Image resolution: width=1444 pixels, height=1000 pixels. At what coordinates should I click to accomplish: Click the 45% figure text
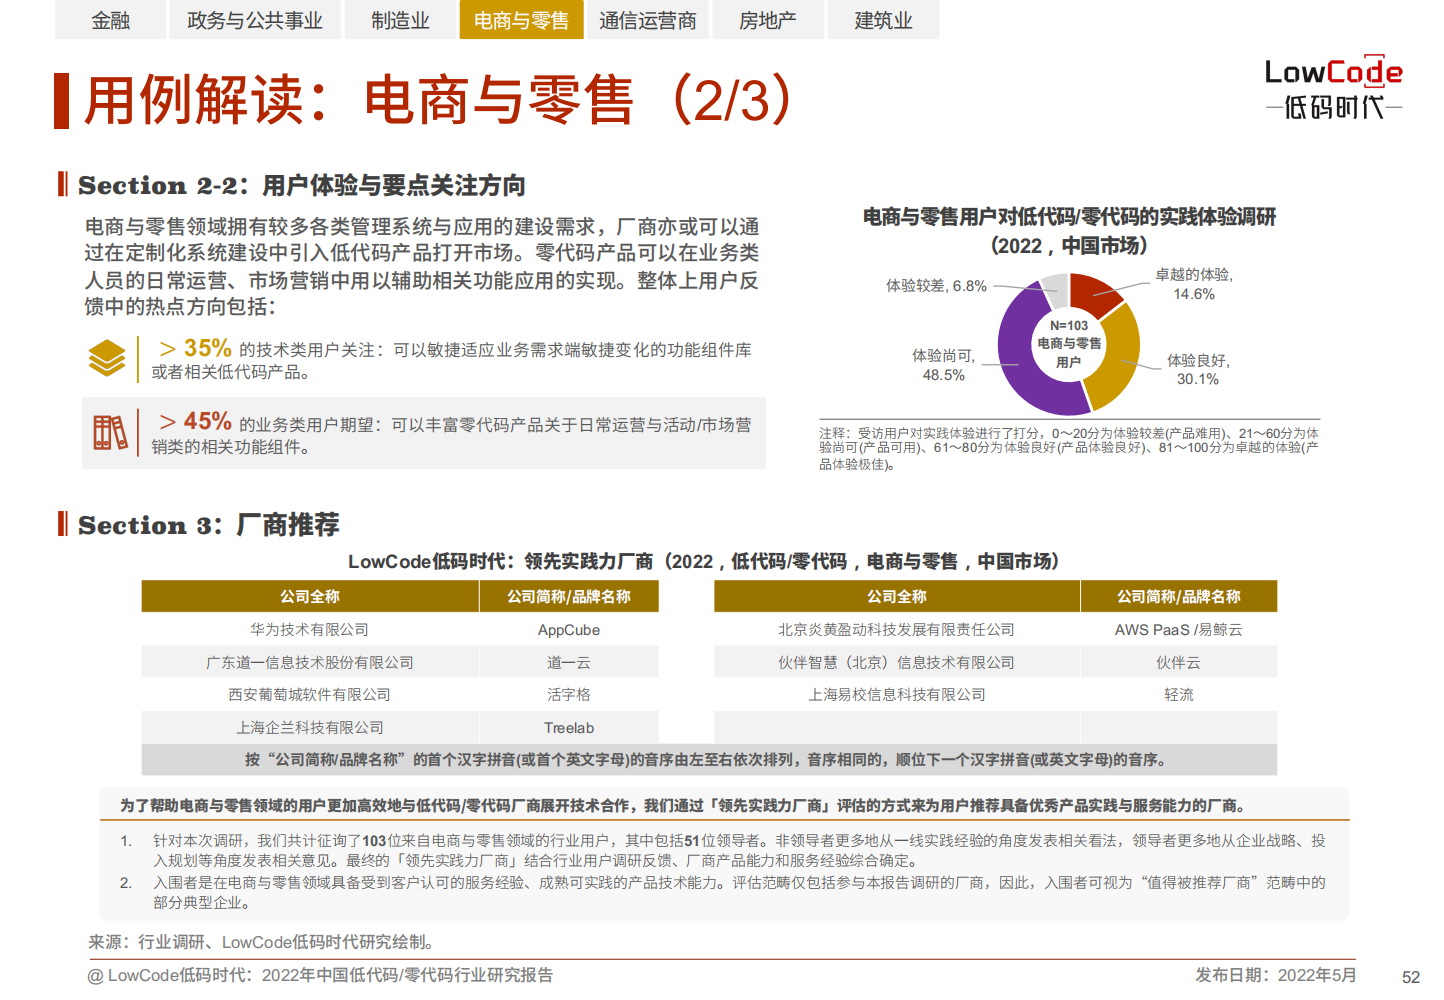(x=208, y=422)
